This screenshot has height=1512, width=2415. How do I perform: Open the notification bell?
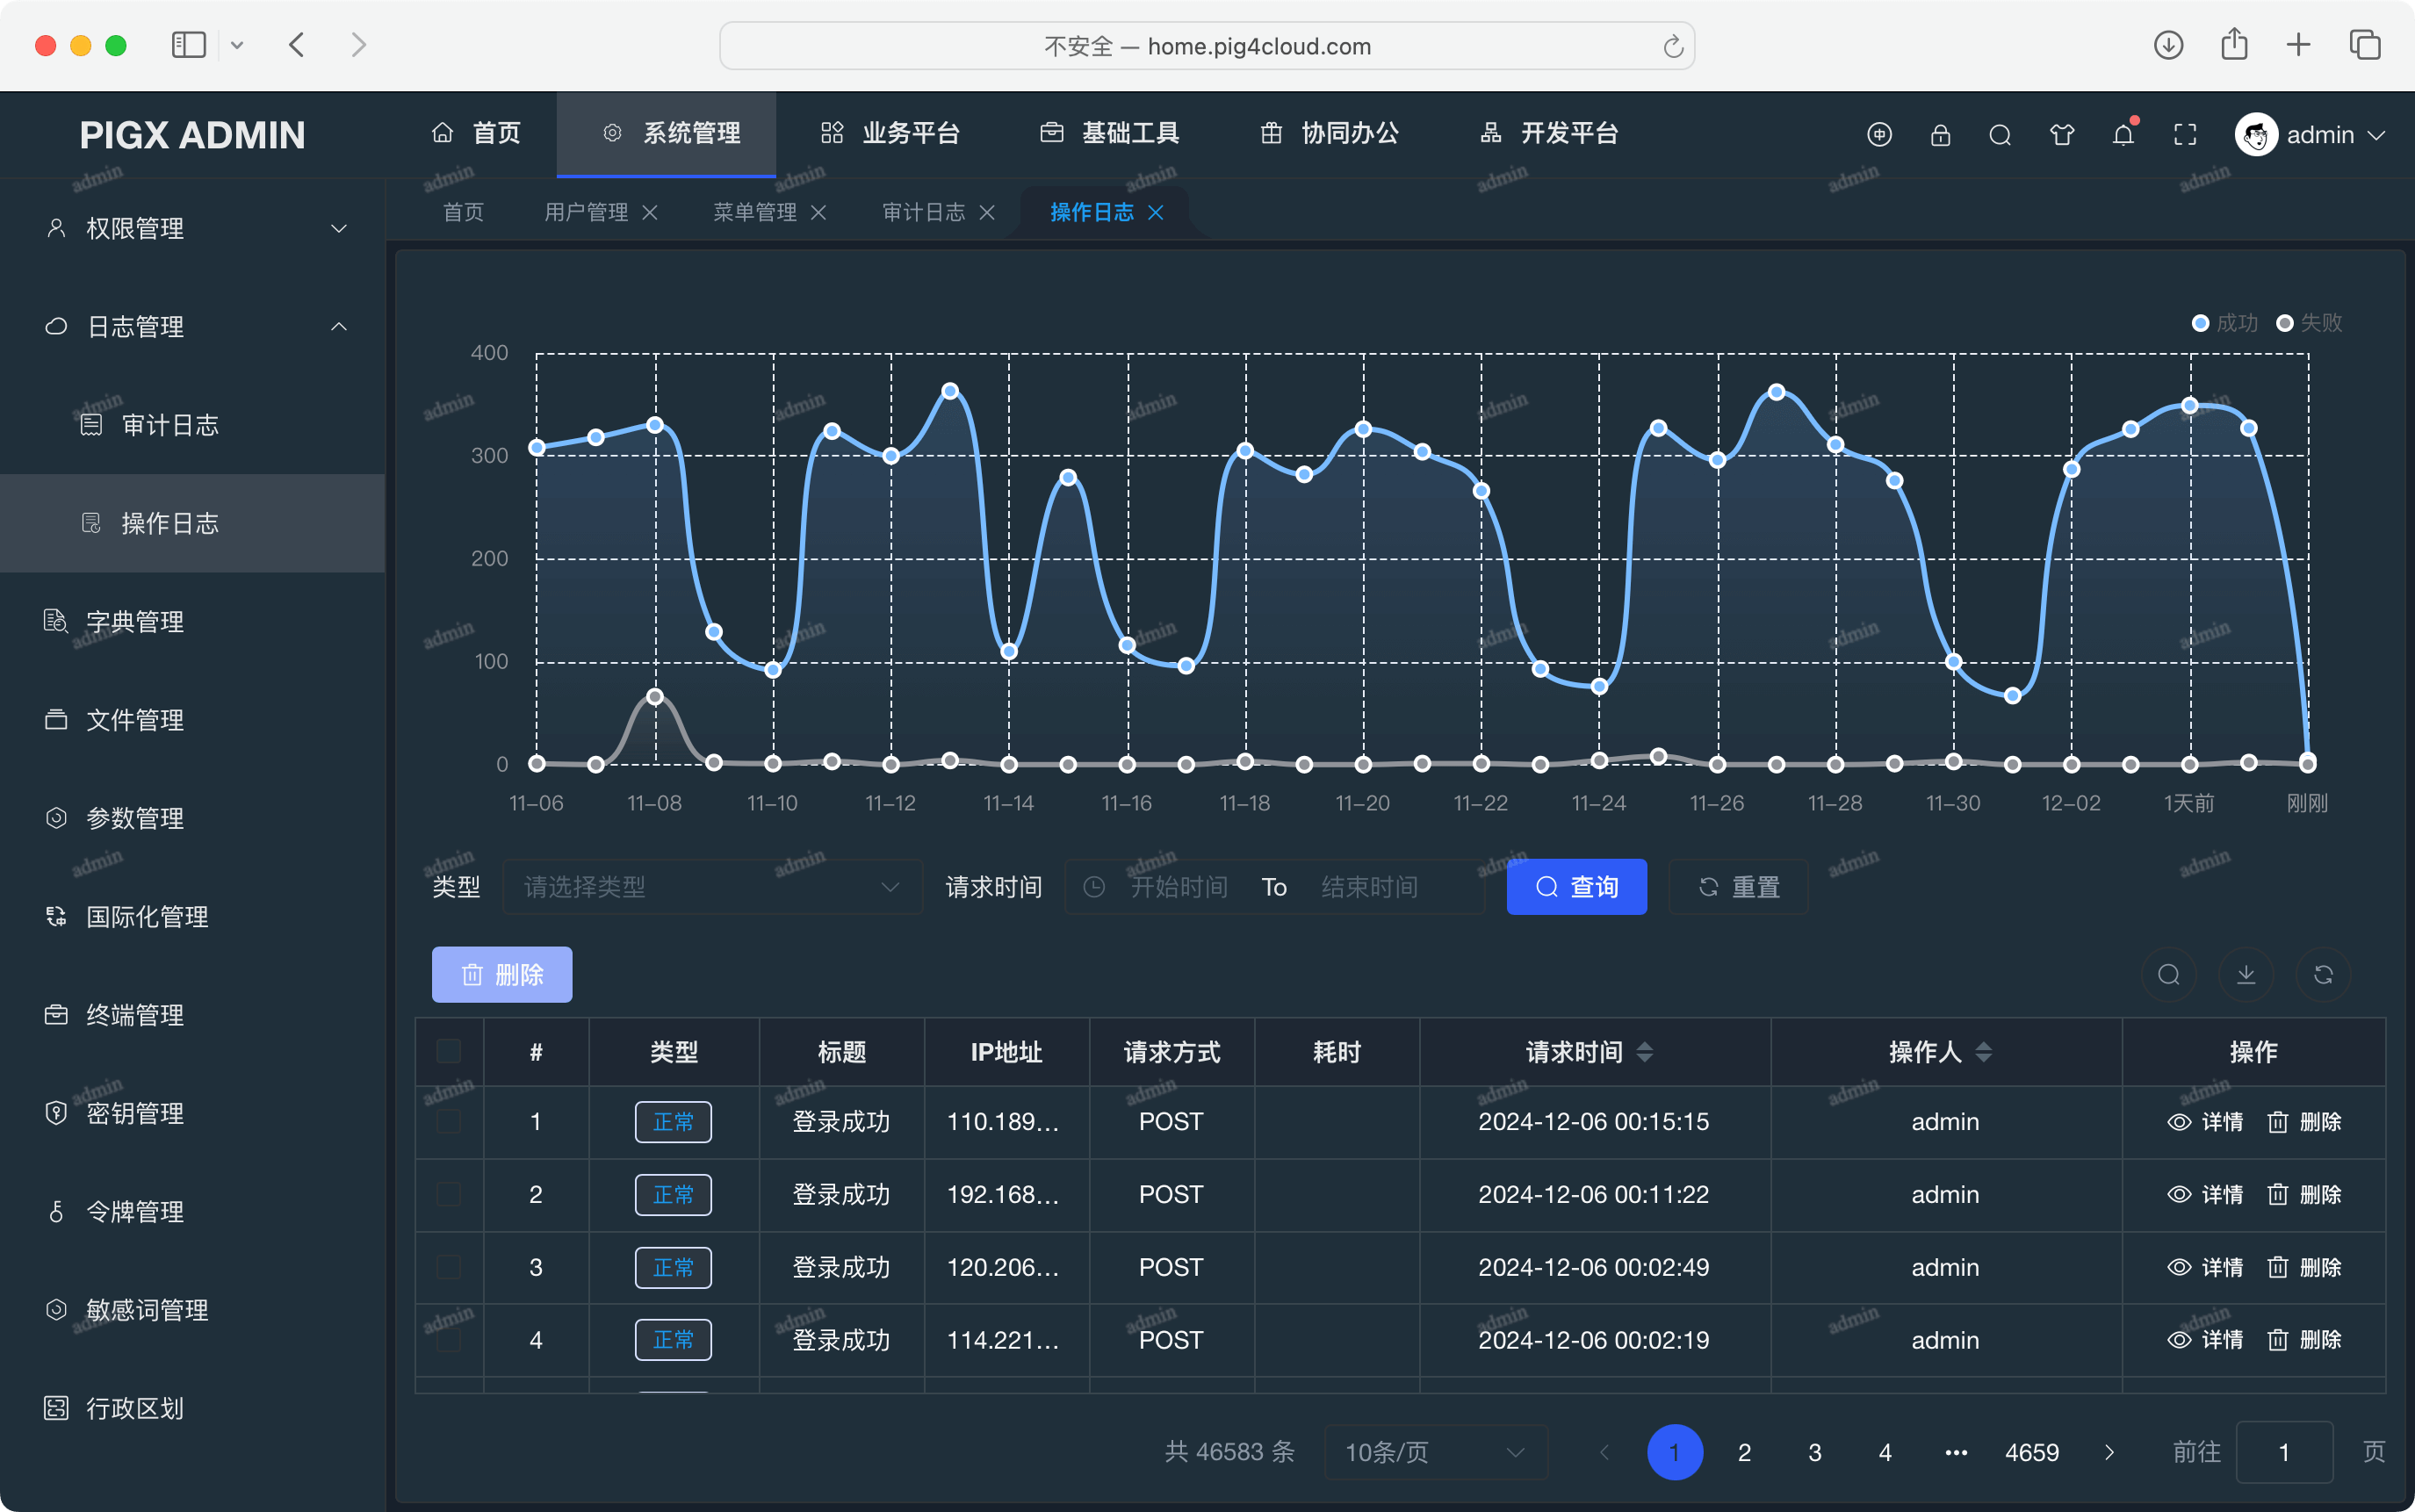[2123, 135]
